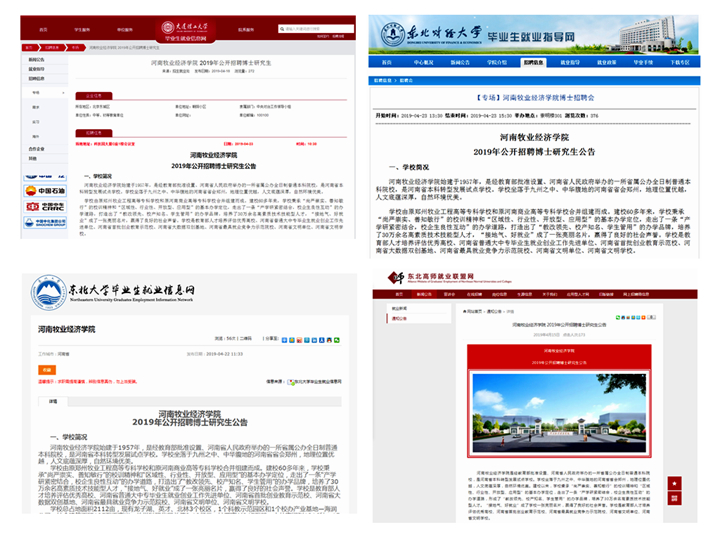Click the Dongbei University of Finance round emblem

pos(393,34)
